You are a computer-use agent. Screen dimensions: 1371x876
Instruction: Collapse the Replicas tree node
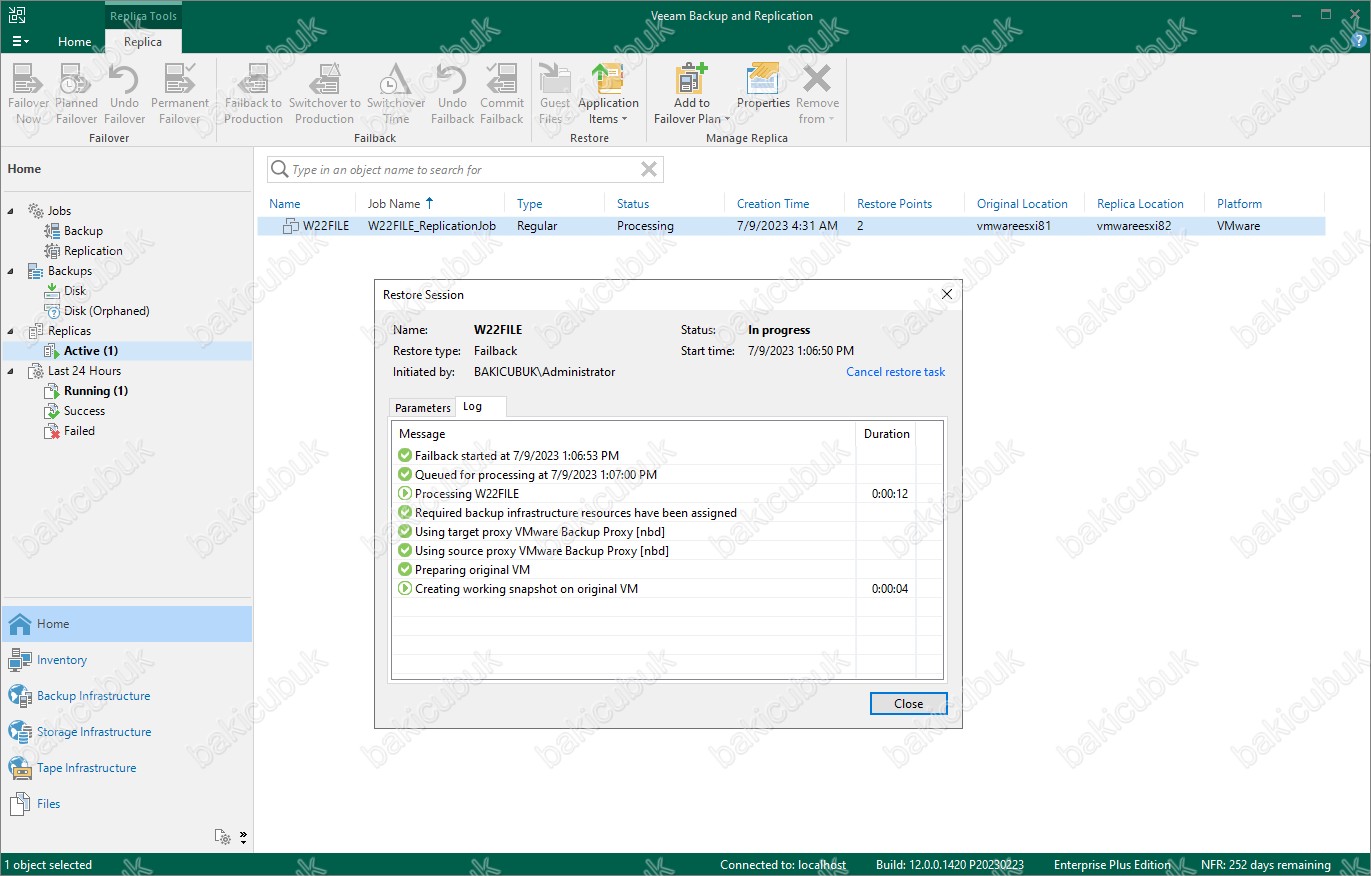(x=12, y=331)
